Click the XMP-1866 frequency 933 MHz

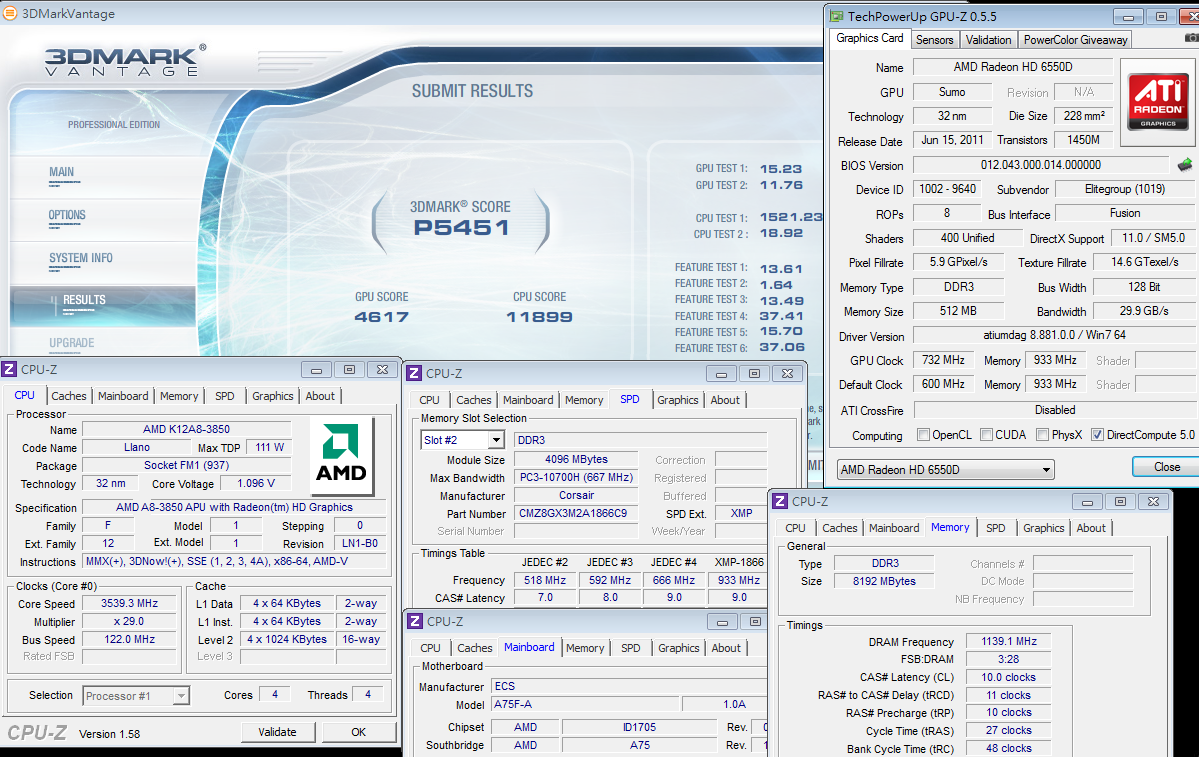coord(739,580)
